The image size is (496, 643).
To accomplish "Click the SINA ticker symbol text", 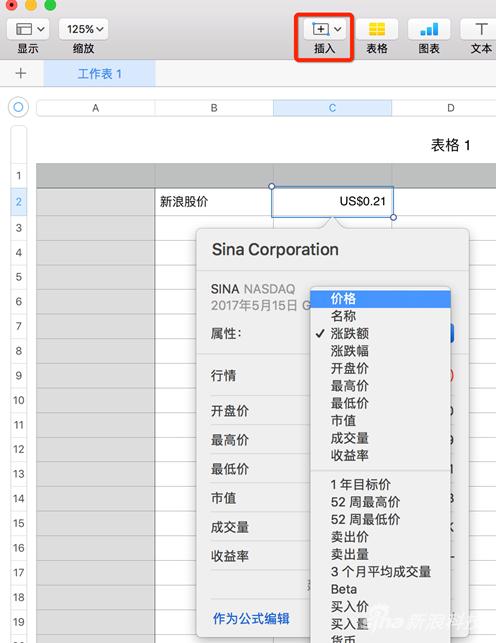I will tap(225, 289).
